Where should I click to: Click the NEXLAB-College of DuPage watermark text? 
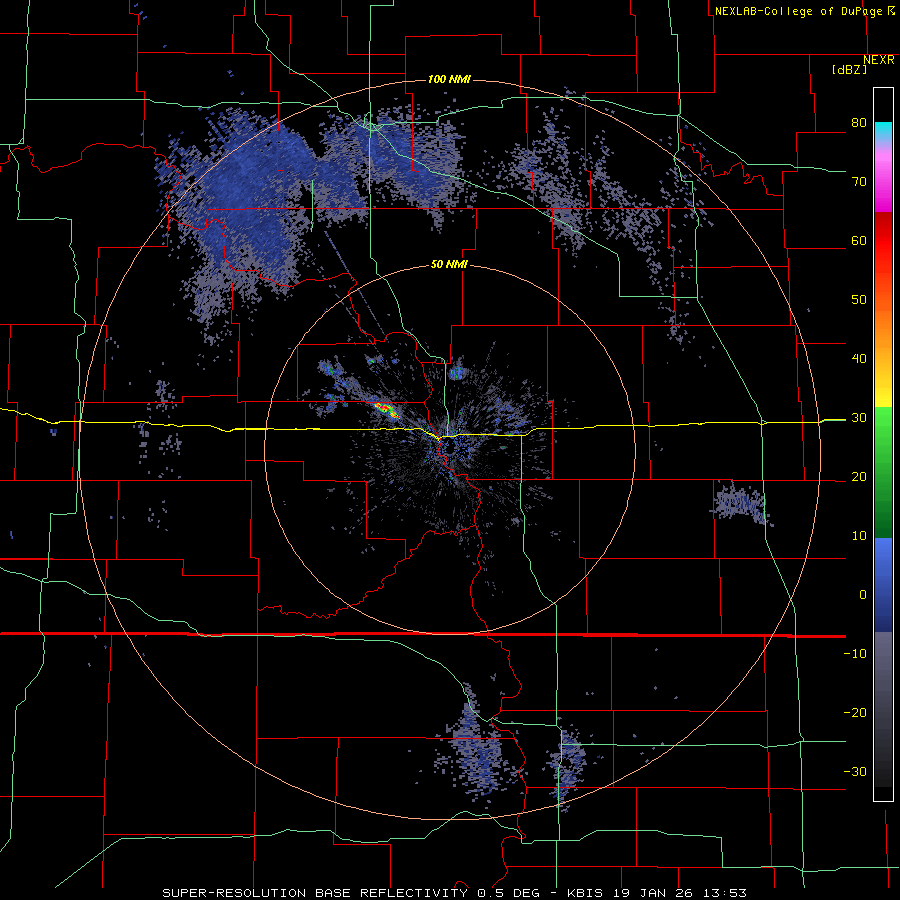click(x=798, y=11)
